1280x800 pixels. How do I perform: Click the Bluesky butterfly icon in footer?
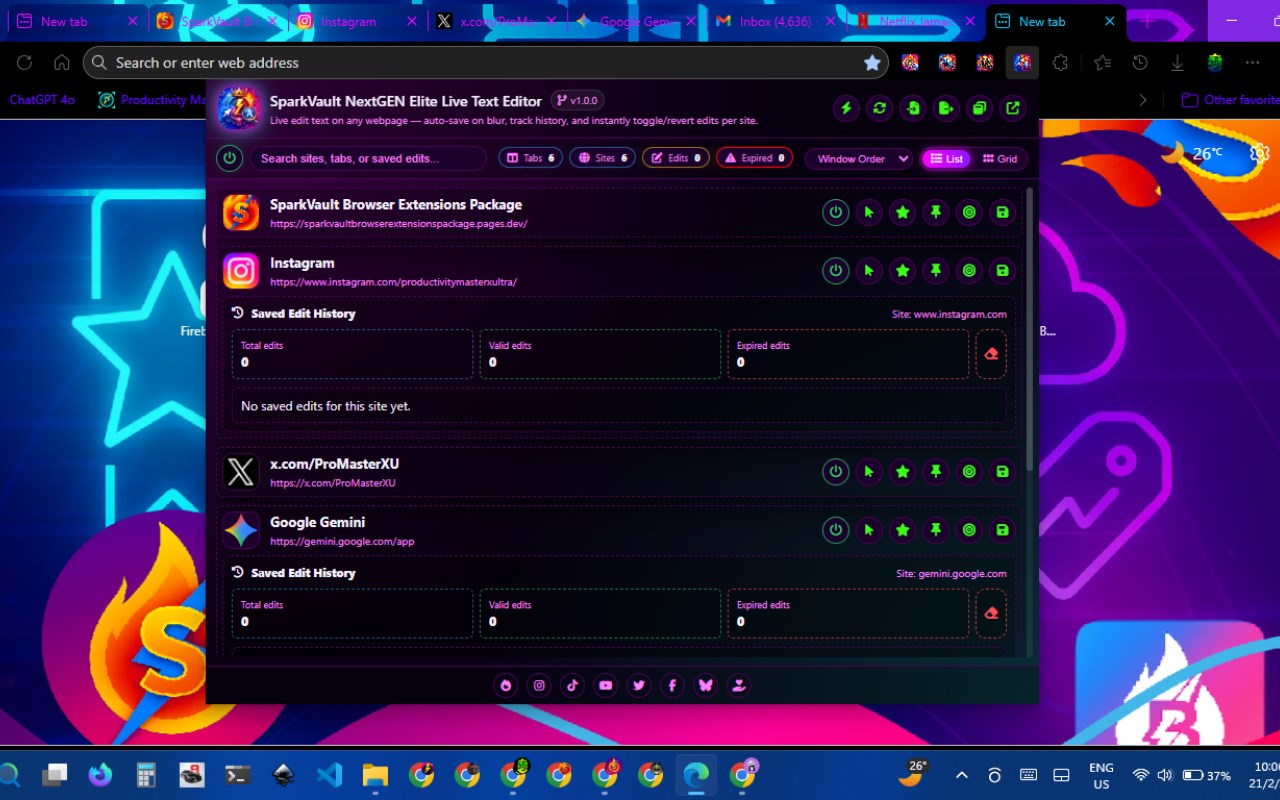tap(705, 685)
